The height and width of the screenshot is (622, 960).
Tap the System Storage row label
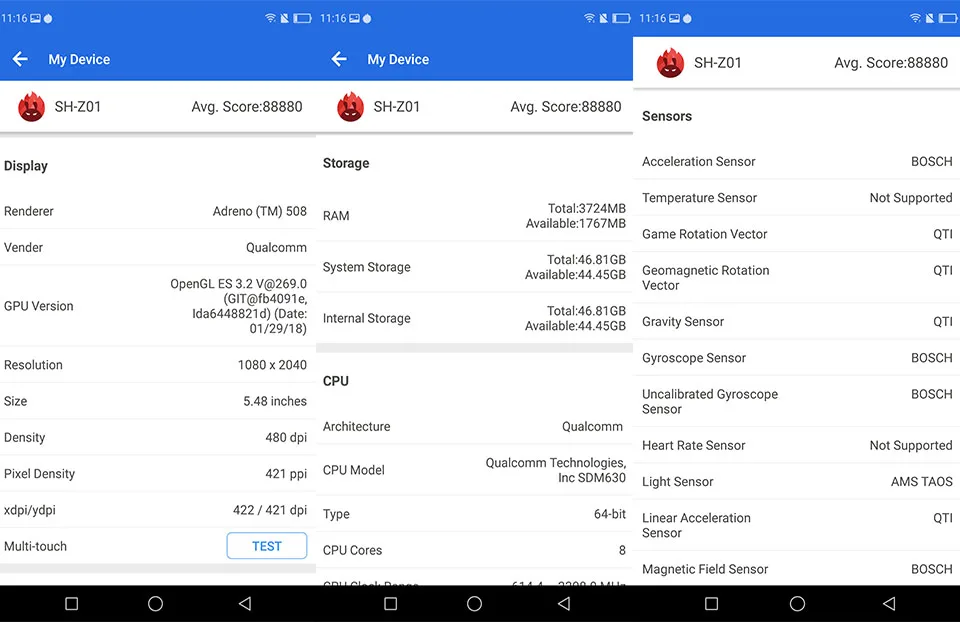(367, 268)
